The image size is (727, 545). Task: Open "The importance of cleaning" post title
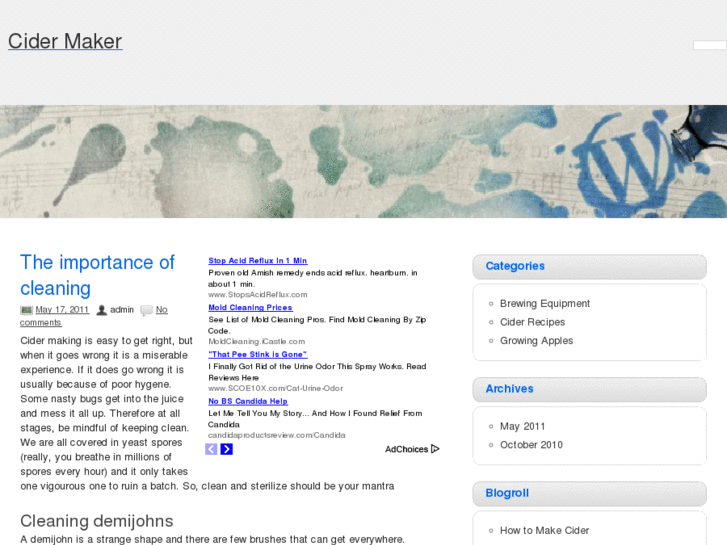(97, 275)
